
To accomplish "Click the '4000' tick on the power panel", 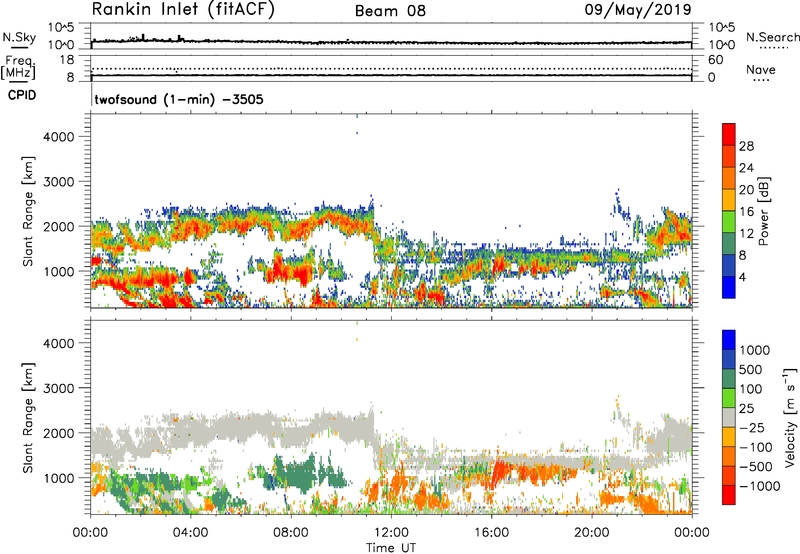I will [x=59, y=137].
